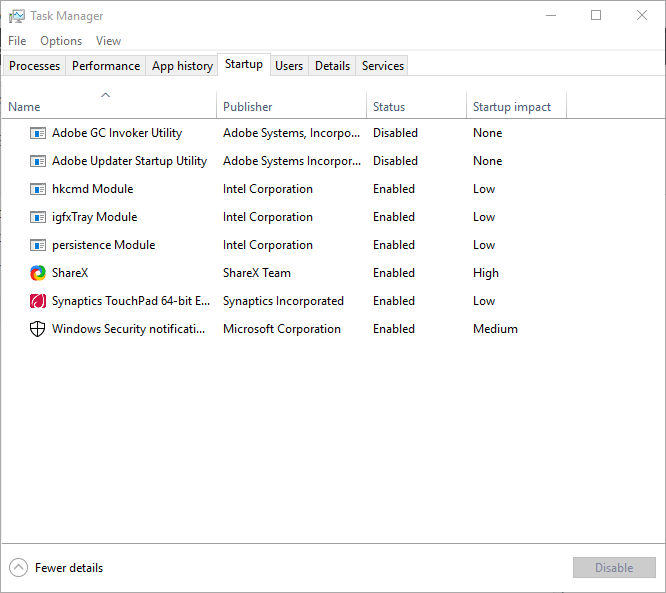Click the ShareX Team publisher cell

coord(257,273)
